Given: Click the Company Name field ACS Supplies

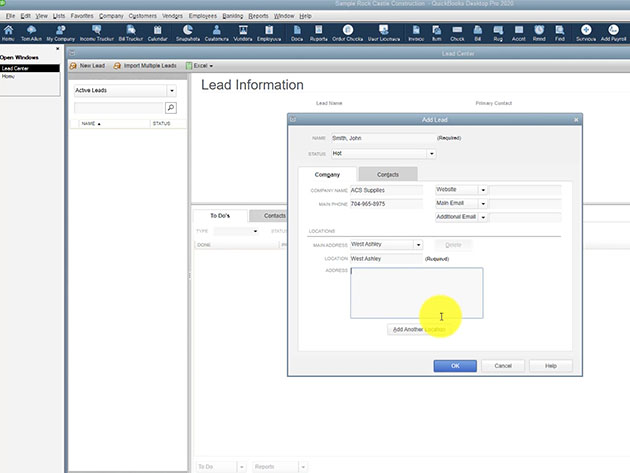Looking at the screenshot, I should [x=386, y=190].
